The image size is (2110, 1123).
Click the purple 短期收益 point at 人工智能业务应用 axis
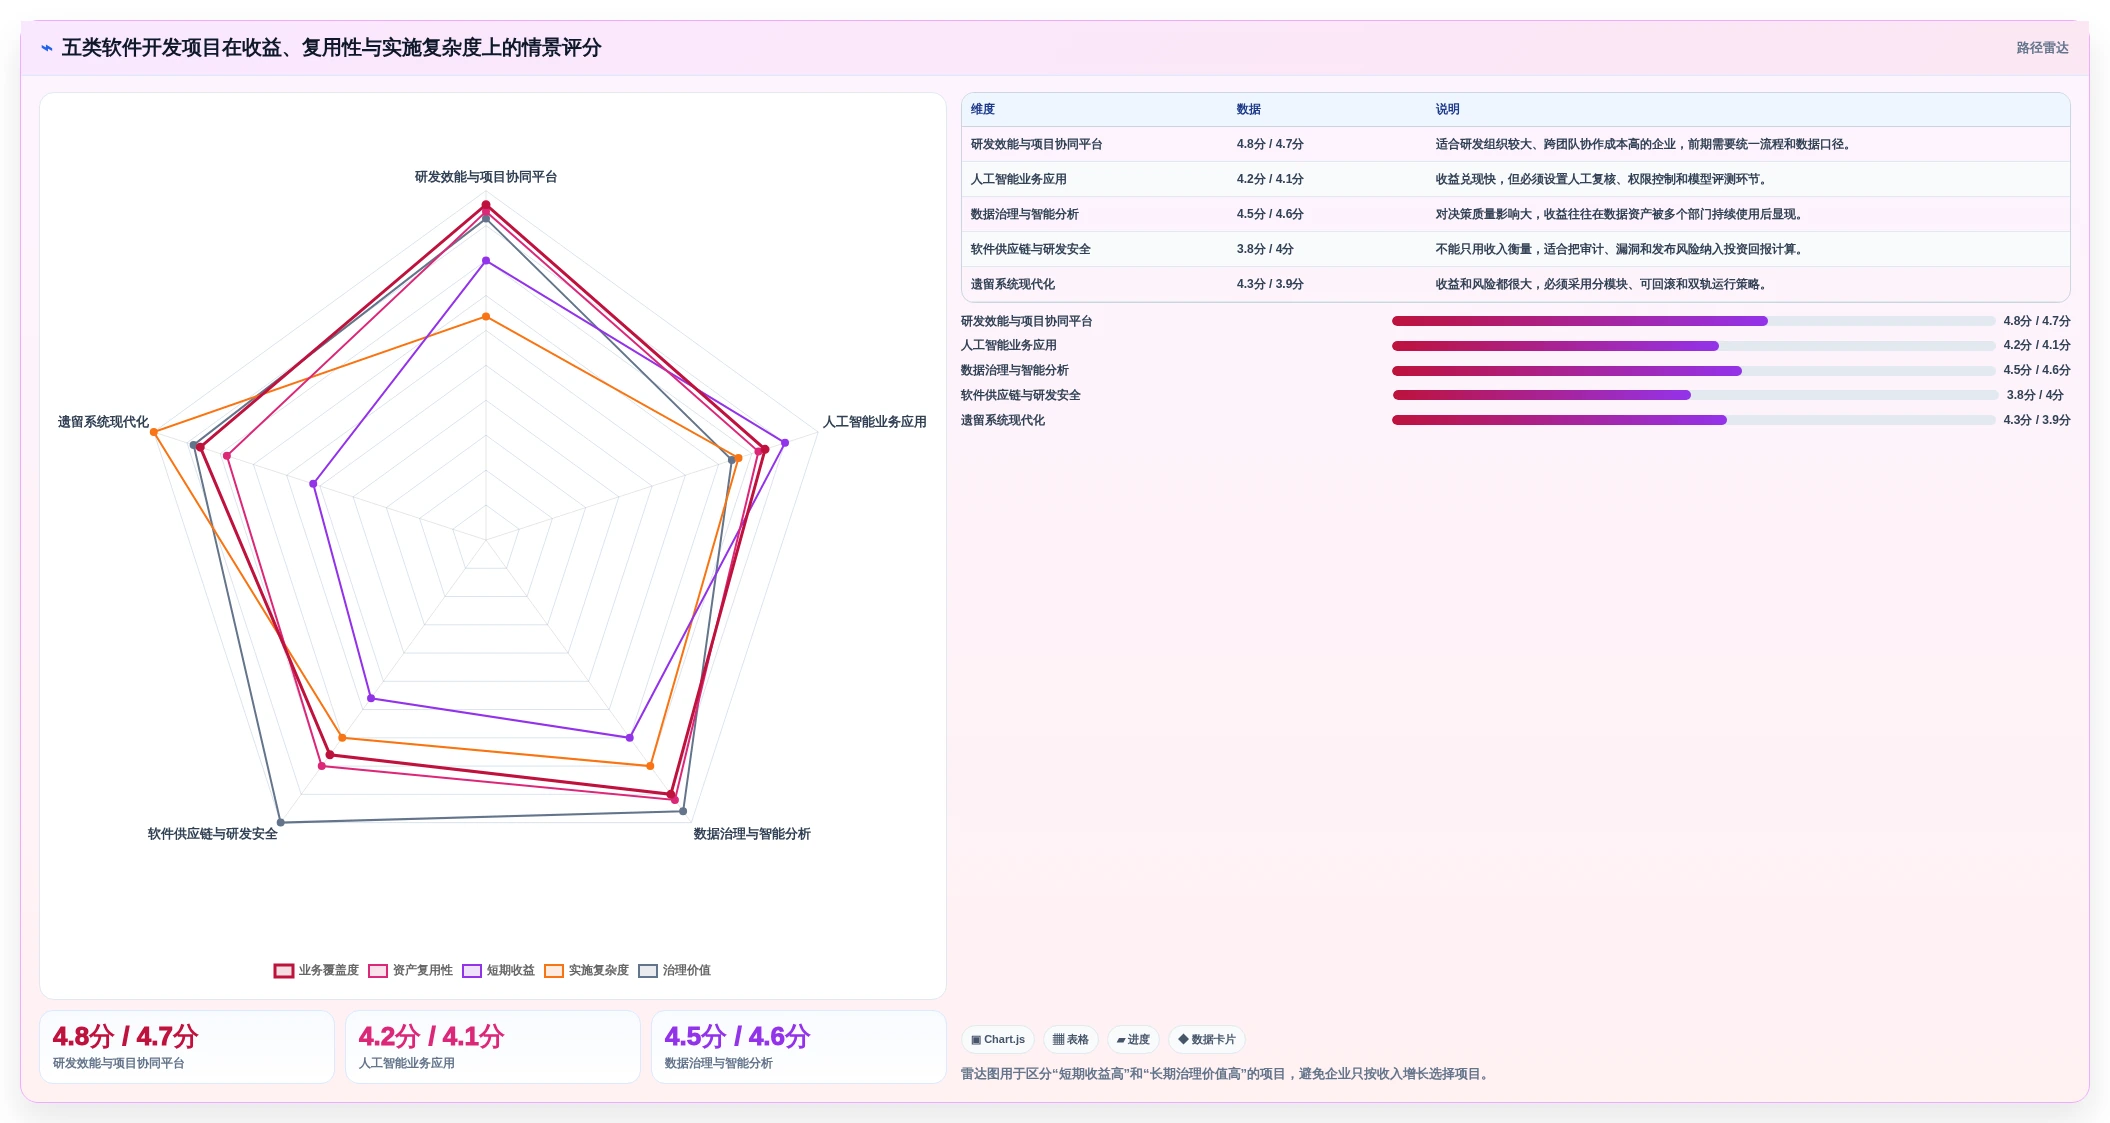(x=785, y=443)
